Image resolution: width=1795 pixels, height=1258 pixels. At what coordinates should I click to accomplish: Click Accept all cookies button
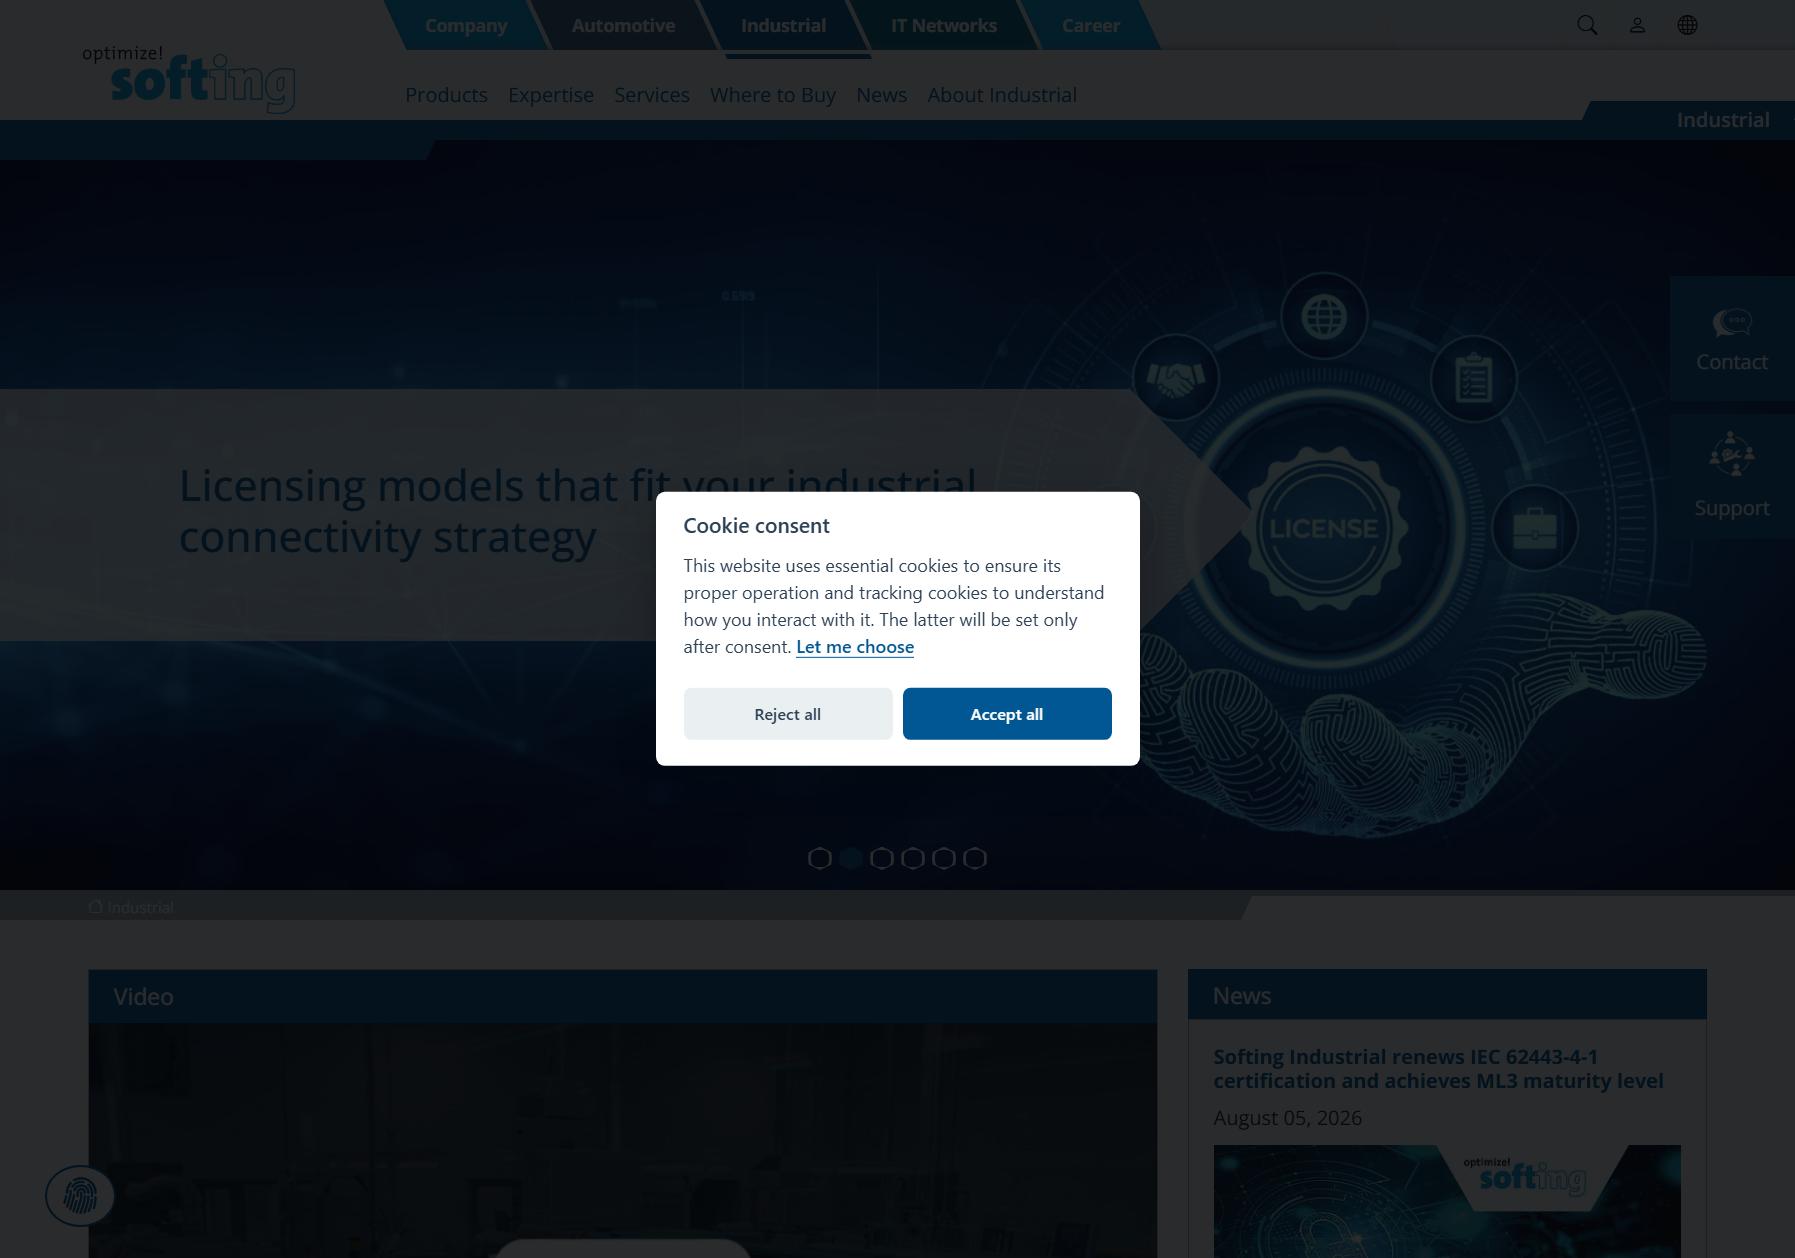1007,714
